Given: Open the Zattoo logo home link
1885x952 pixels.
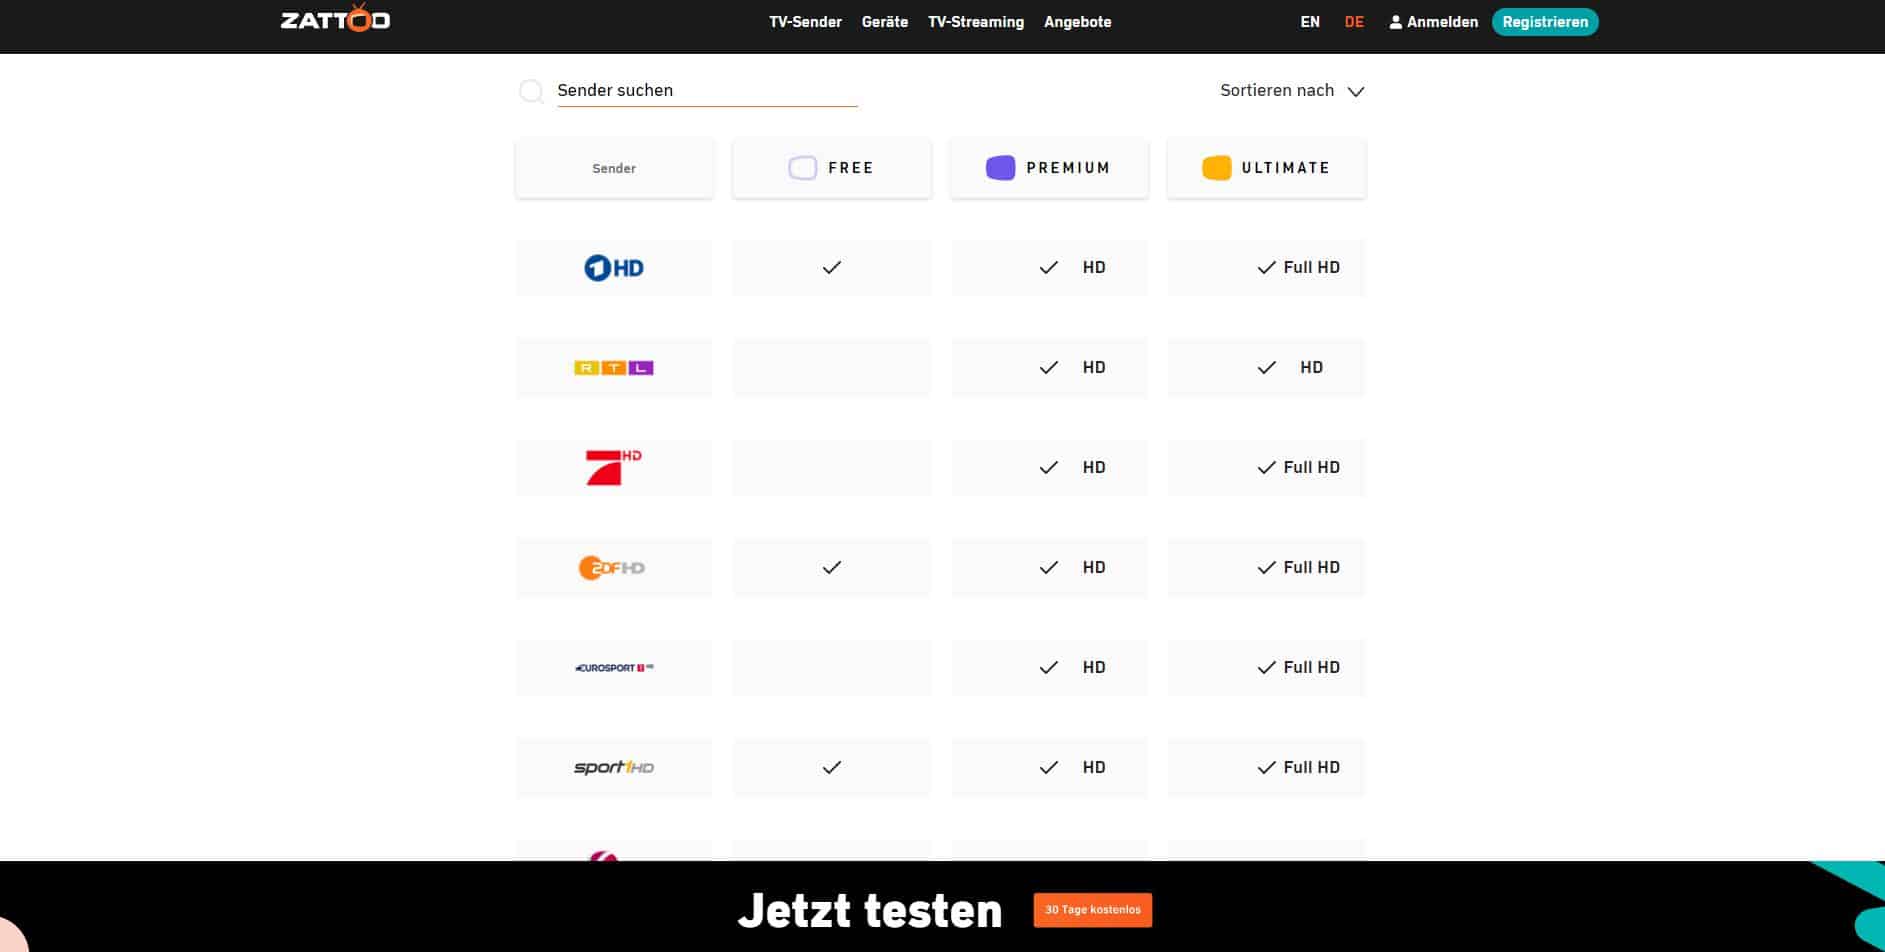Looking at the screenshot, I should point(335,19).
